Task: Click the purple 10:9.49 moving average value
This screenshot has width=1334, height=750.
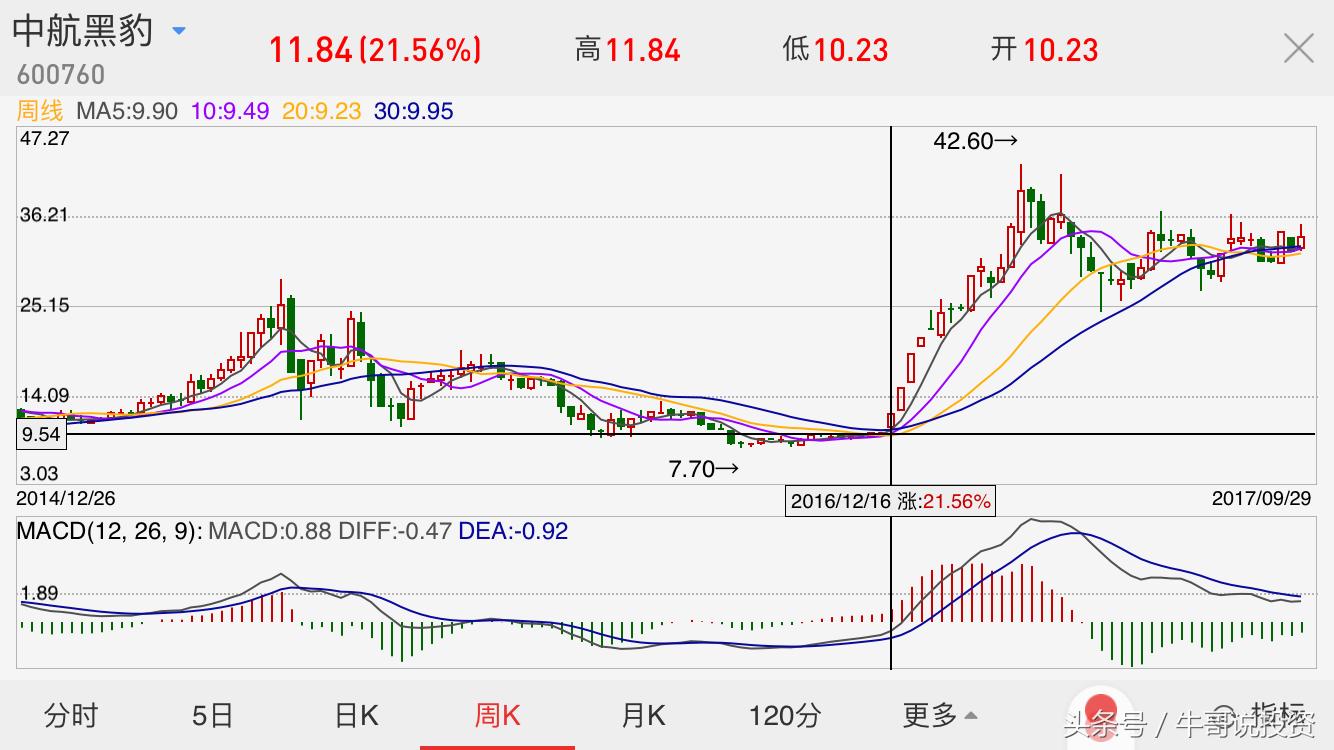Action: click(230, 111)
